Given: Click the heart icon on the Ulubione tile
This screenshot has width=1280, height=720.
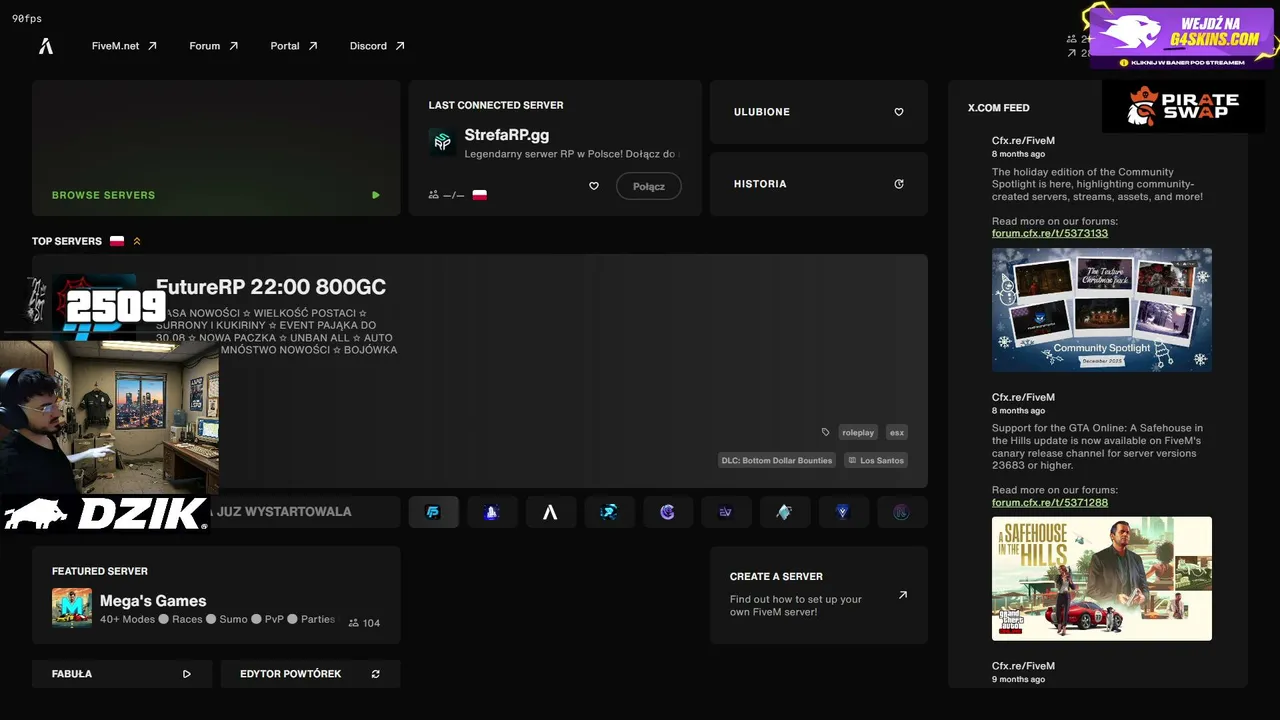Looking at the screenshot, I should (899, 112).
